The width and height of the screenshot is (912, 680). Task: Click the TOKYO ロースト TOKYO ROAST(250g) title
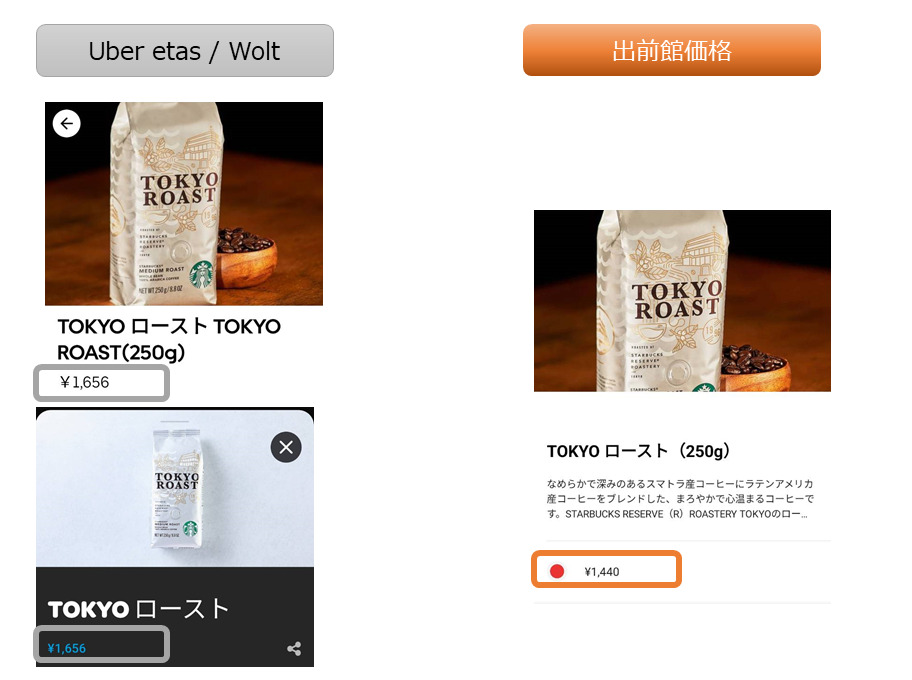point(169,339)
